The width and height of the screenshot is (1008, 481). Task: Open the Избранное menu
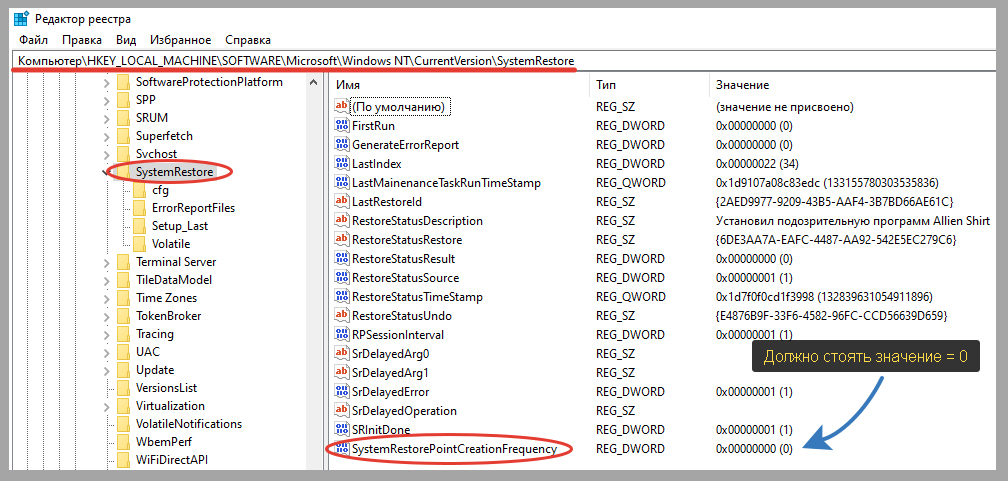(x=180, y=40)
